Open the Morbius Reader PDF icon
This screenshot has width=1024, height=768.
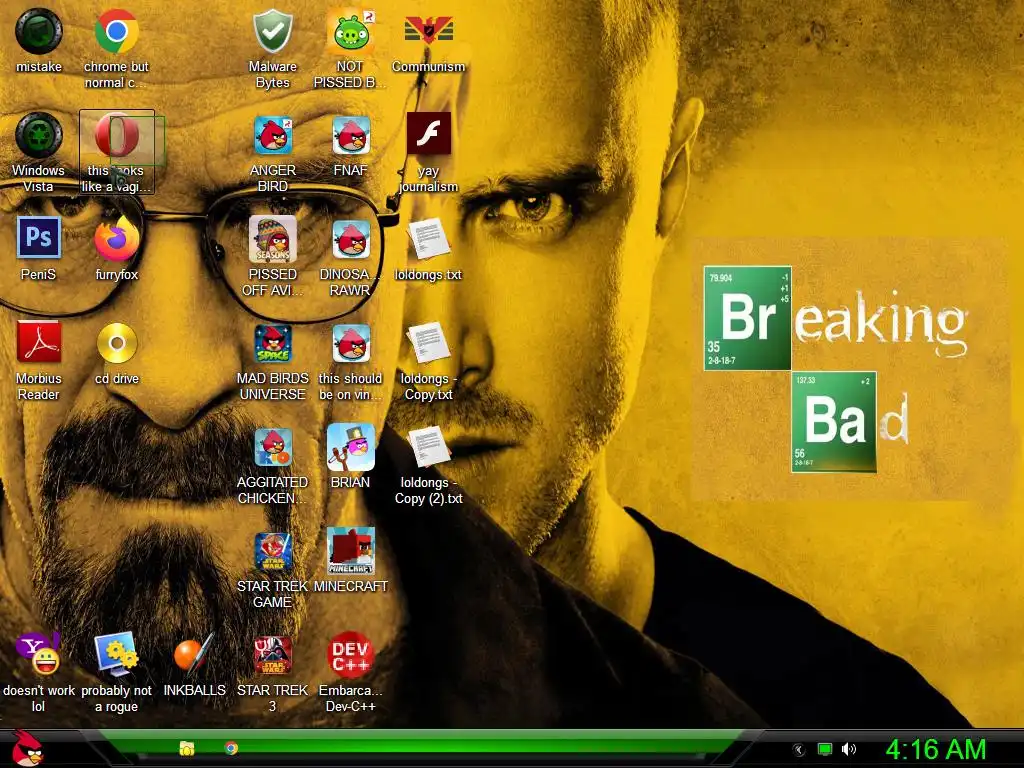[x=39, y=342]
